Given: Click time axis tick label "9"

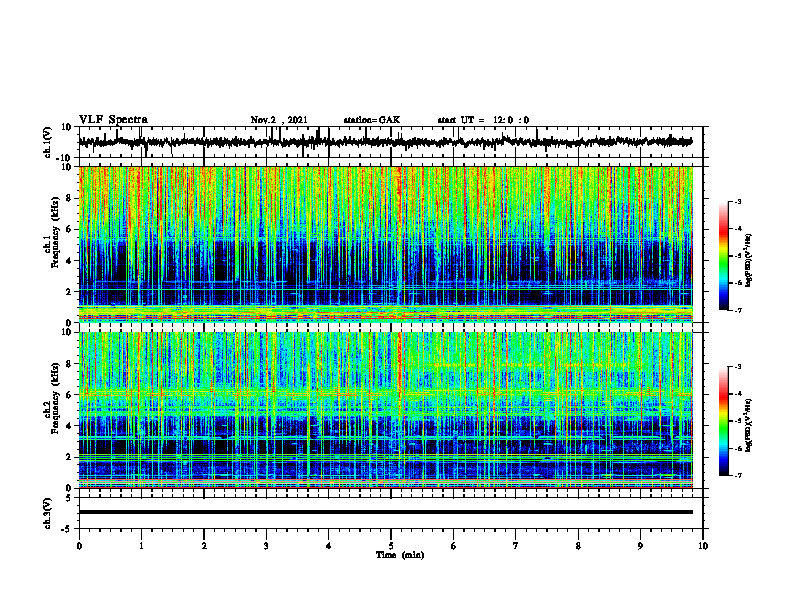Looking at the screenshot, I should click(640, 546).
